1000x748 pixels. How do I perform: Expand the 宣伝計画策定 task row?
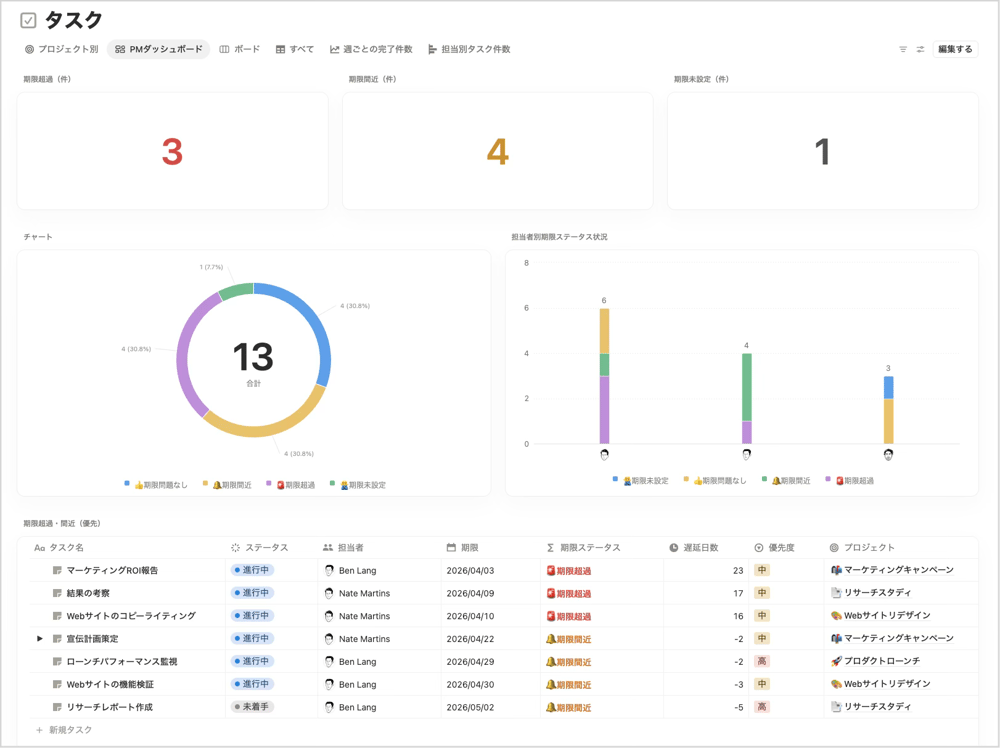click(x=39, y=639)
